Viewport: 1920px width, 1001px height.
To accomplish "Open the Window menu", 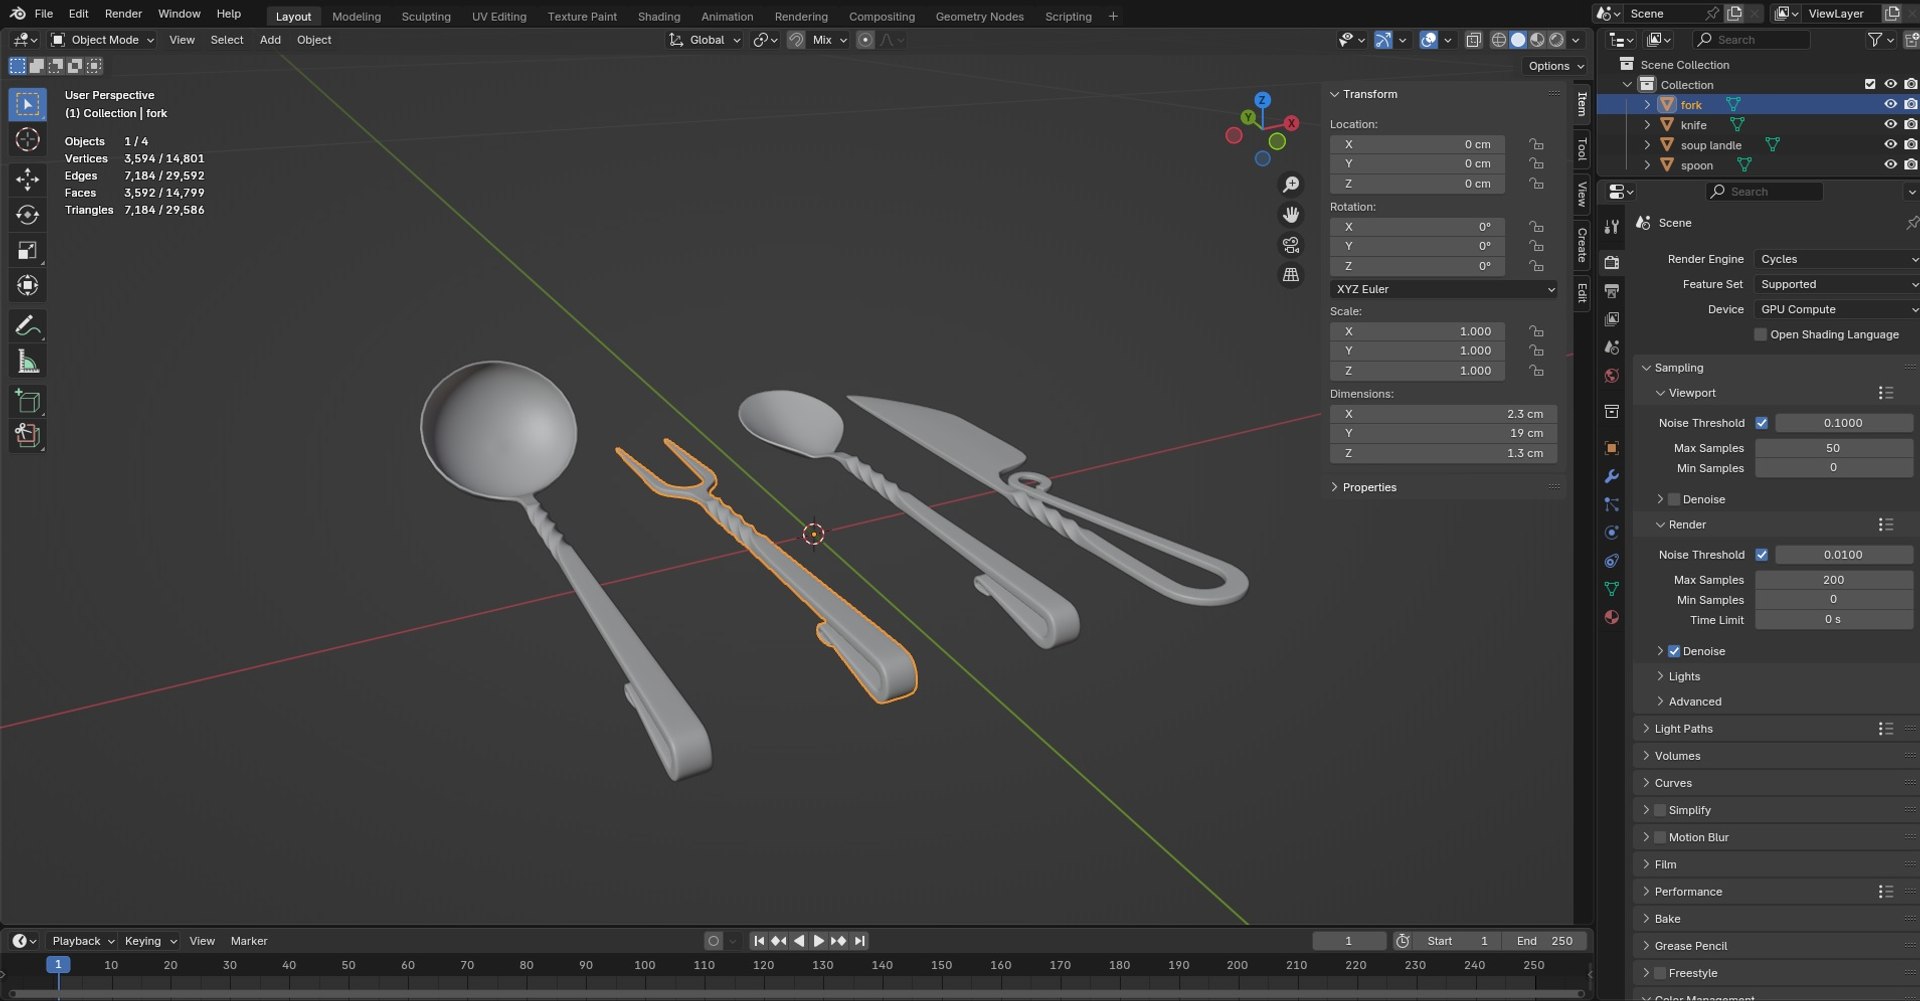I will coord(179,14).
